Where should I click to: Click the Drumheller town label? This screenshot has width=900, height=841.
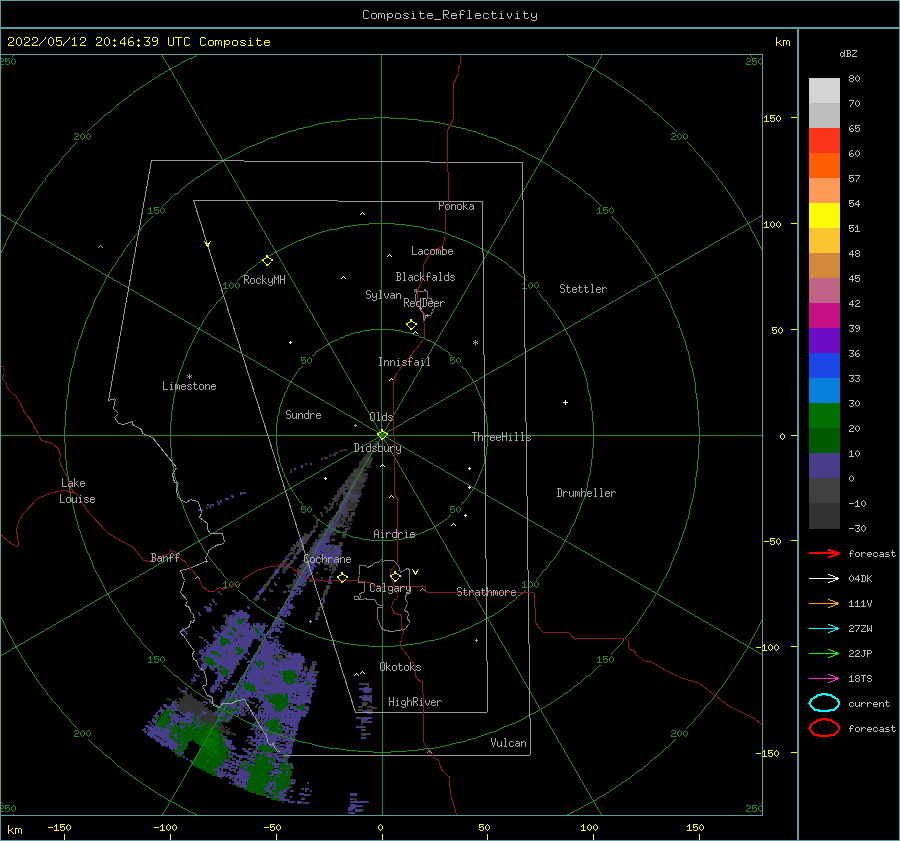(586, 493)
